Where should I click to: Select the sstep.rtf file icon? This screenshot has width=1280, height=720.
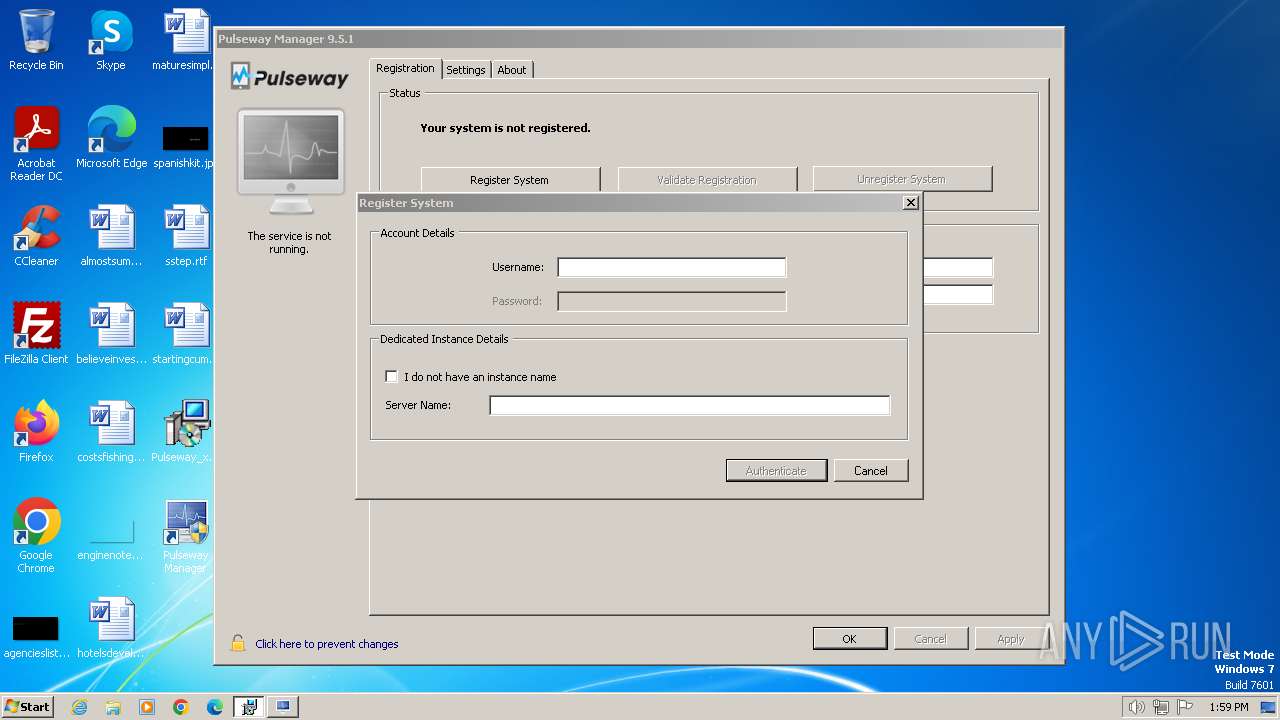click(186, 236)
